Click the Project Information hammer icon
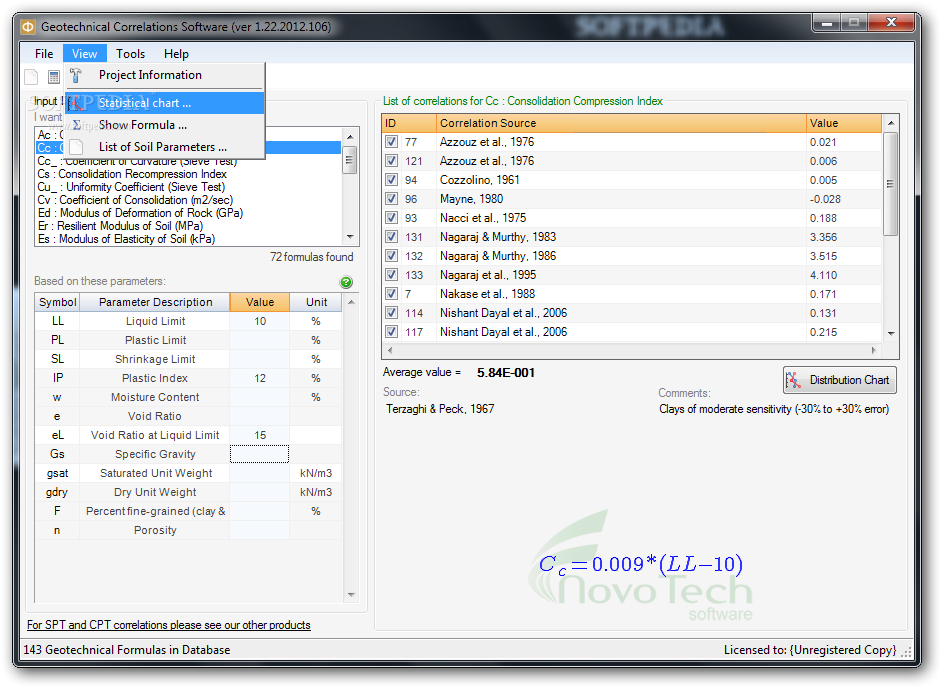This screenshot has height=688, width=942. coord(76,75)
